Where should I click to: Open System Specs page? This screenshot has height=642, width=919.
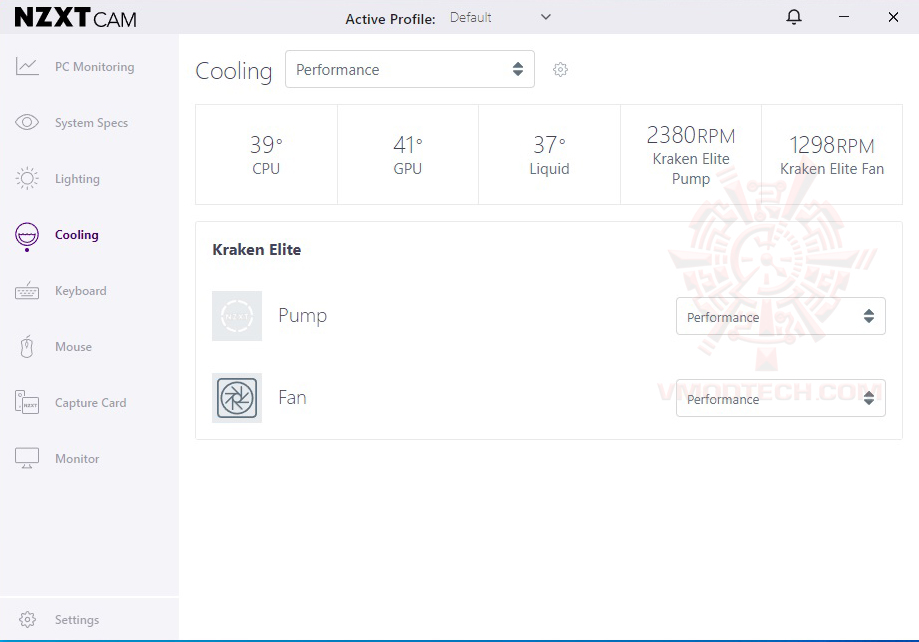pos(91,123)
